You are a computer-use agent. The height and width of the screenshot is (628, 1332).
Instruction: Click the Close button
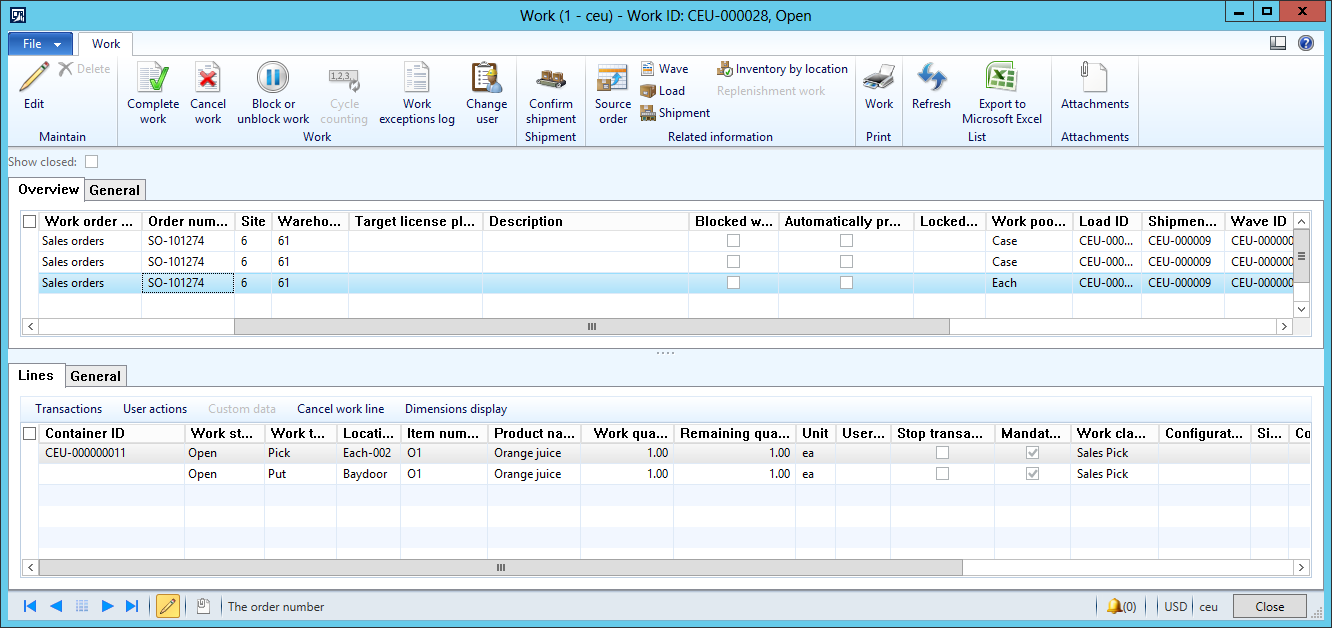point(1269,606)
